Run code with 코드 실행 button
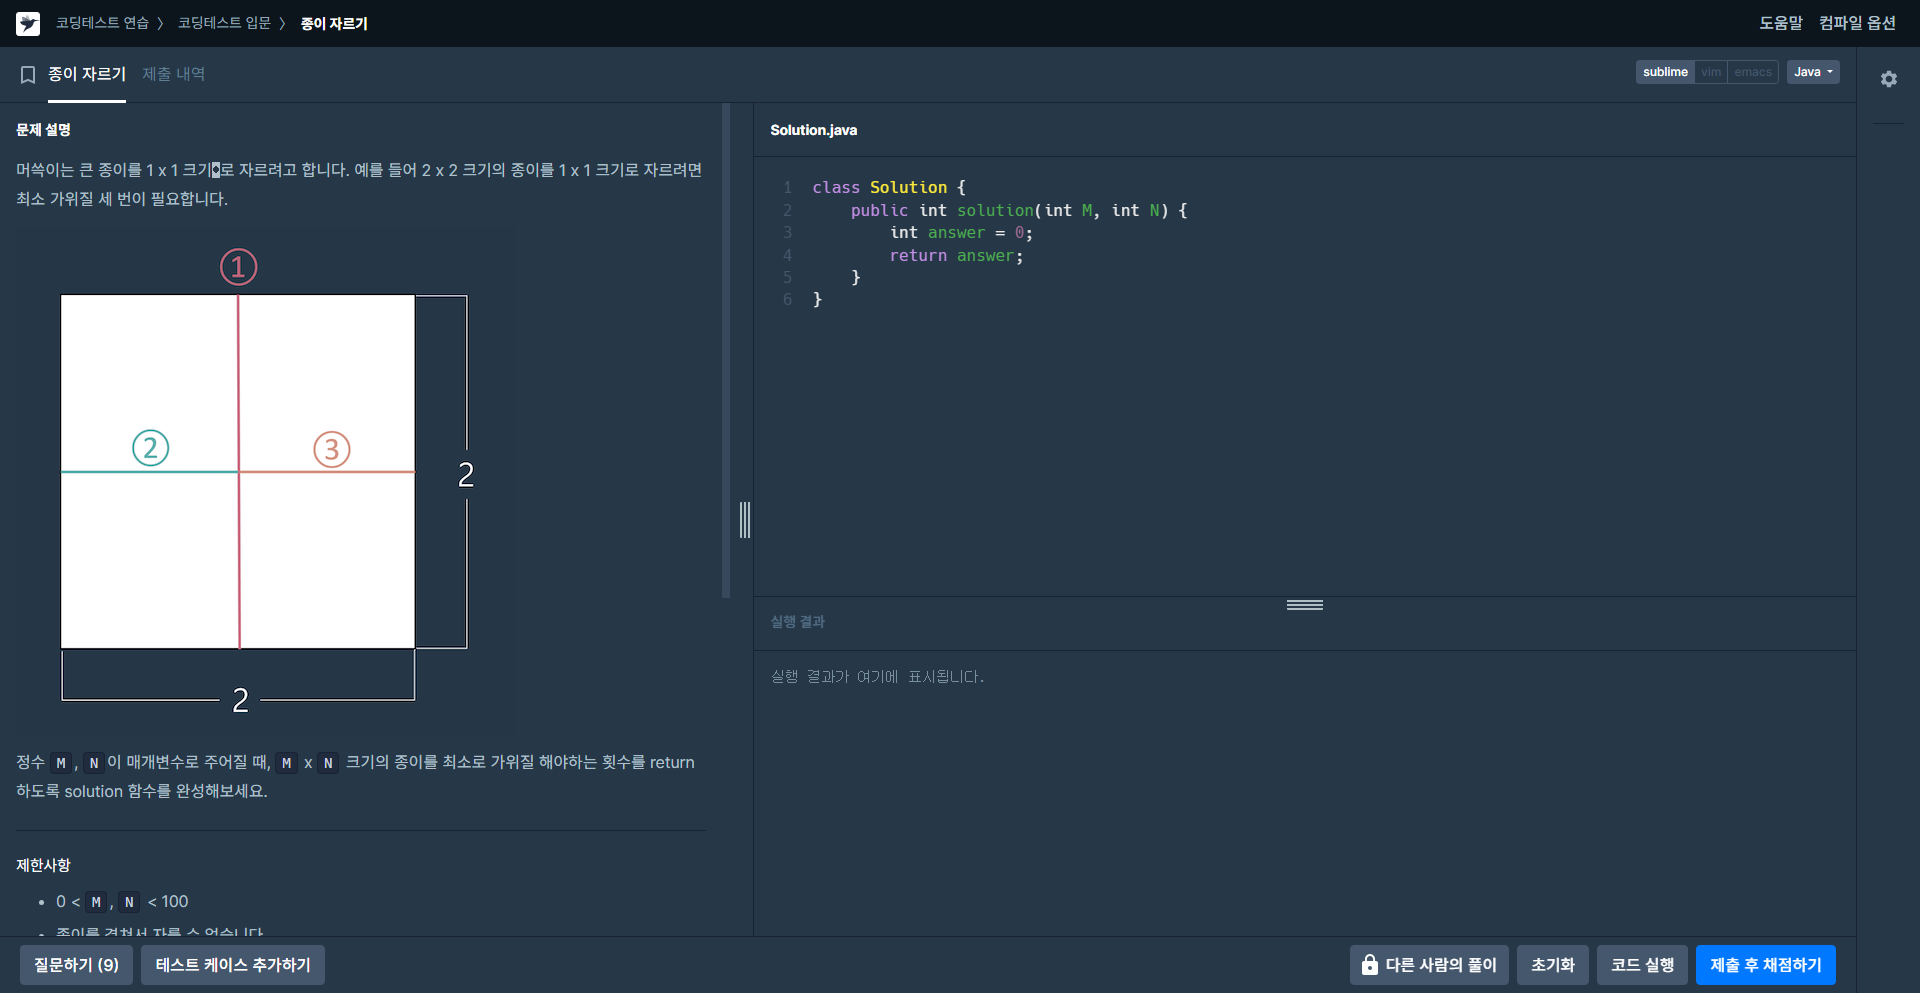 coord(1642,965)
